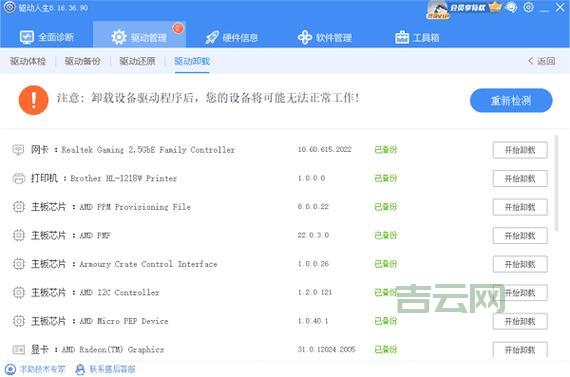Open the 硬件信息 tab
This screenshot has width=570, height=377.
pyautogui.click(x=232, y=37)
